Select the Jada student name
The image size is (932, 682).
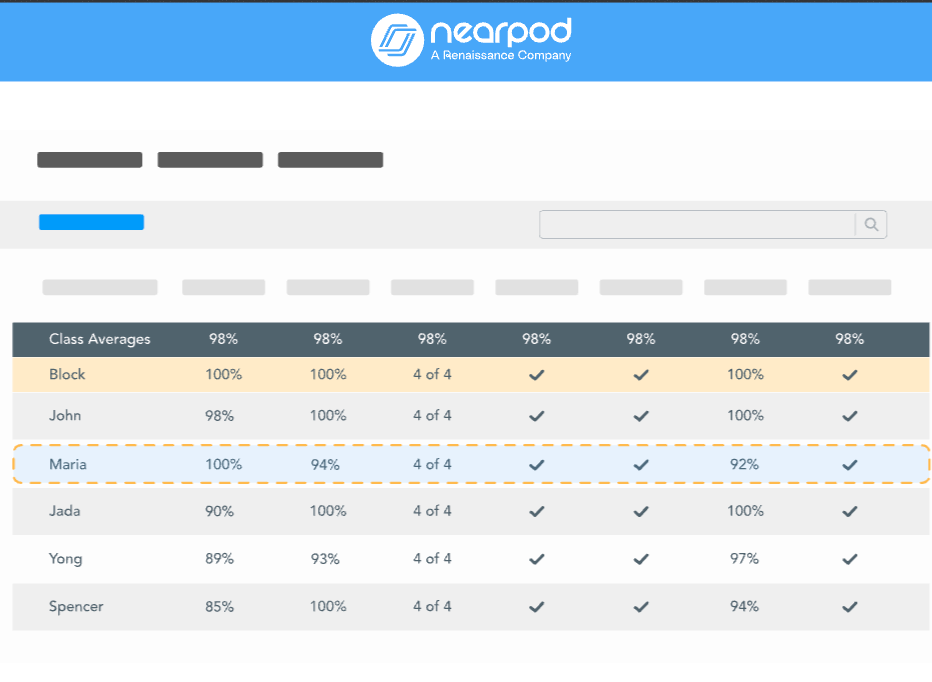pyautogui.click(x=64, y=511)
